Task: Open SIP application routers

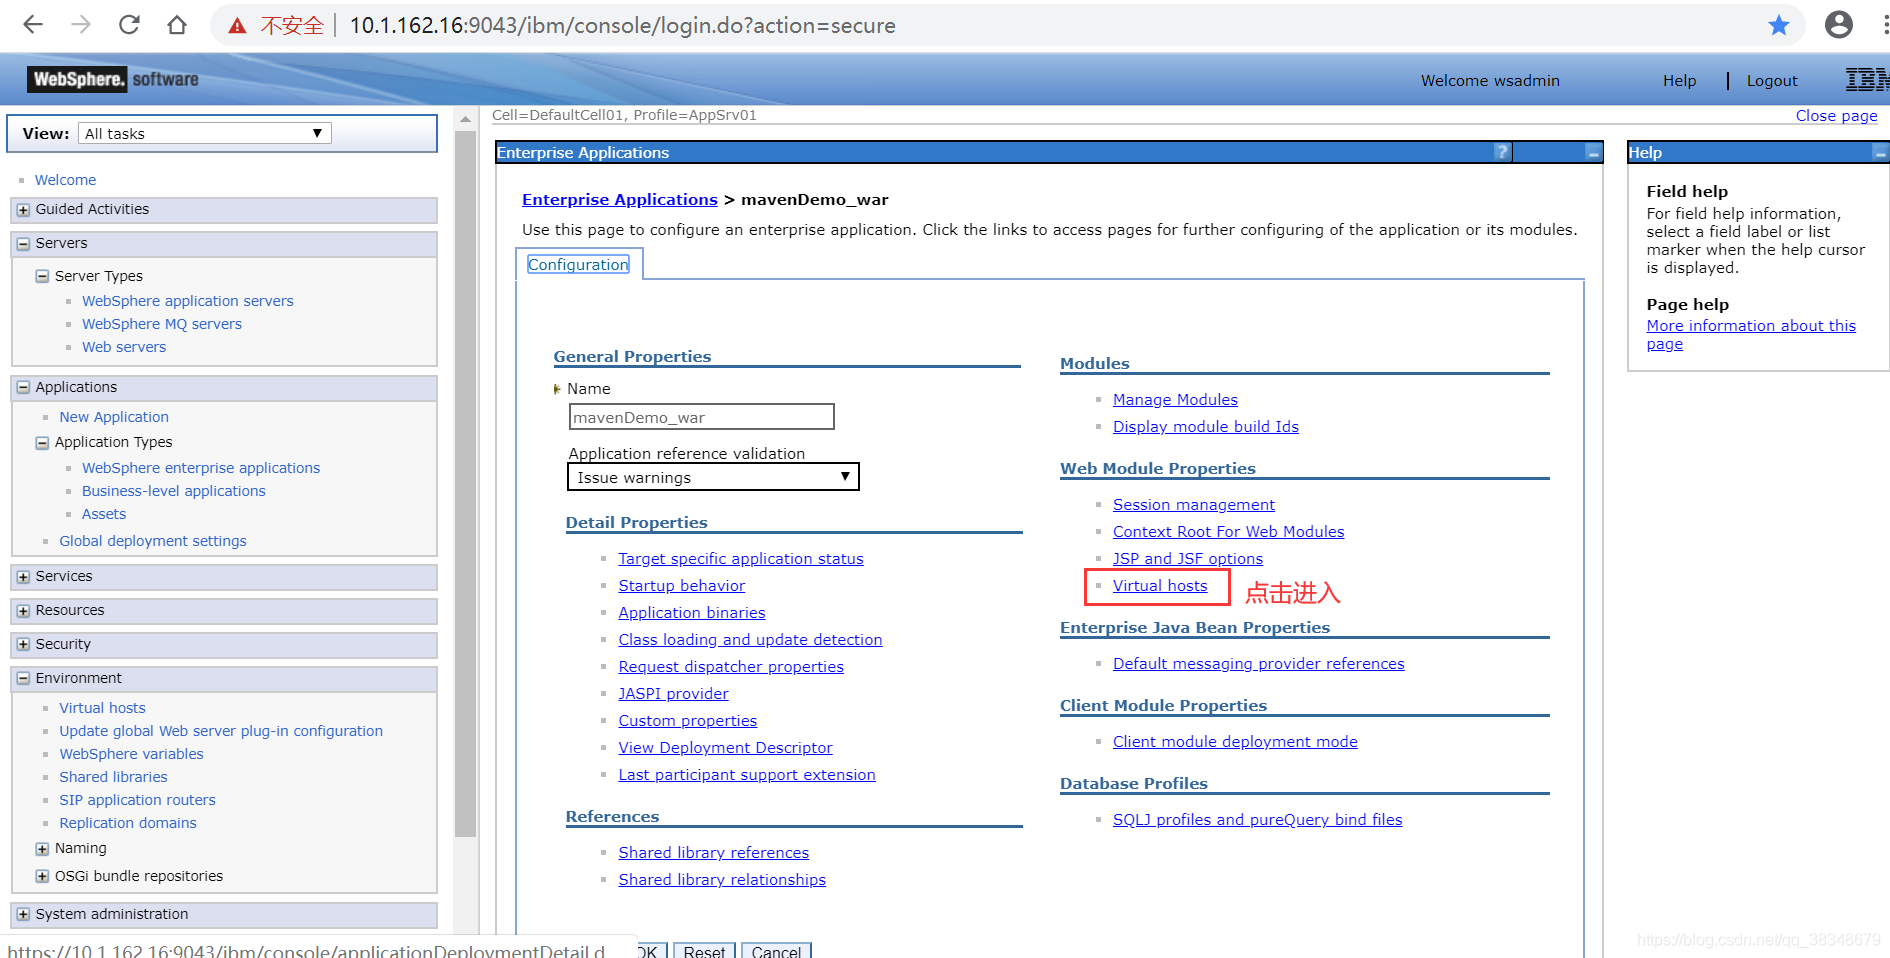Action: pyautogui.click(x=137, y=800)
